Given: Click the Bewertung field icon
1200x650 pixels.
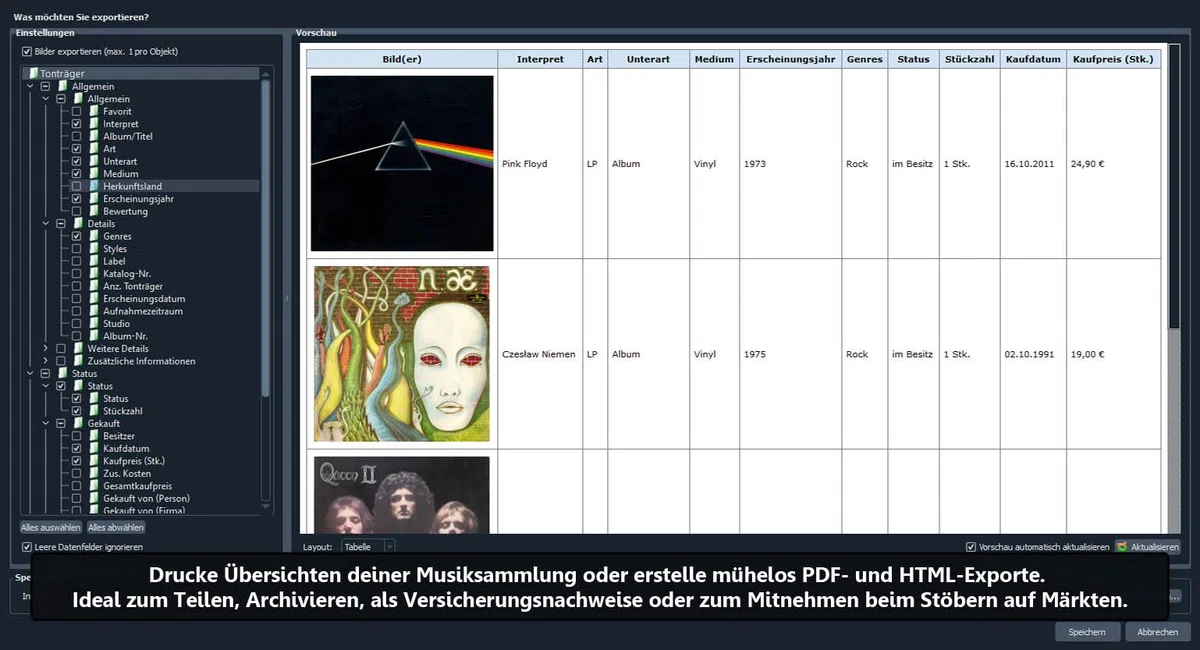Looking at the screenshot, I should tap(93, 211).
